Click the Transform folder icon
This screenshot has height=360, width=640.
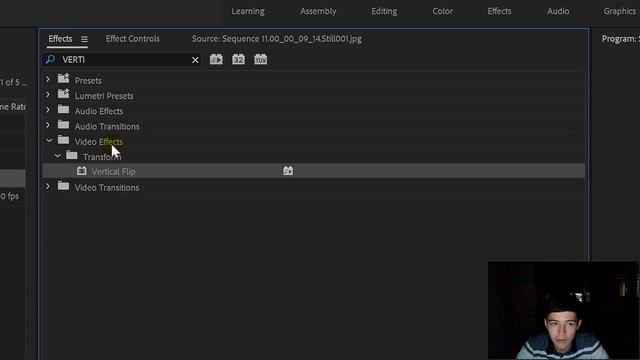point(72,155)
